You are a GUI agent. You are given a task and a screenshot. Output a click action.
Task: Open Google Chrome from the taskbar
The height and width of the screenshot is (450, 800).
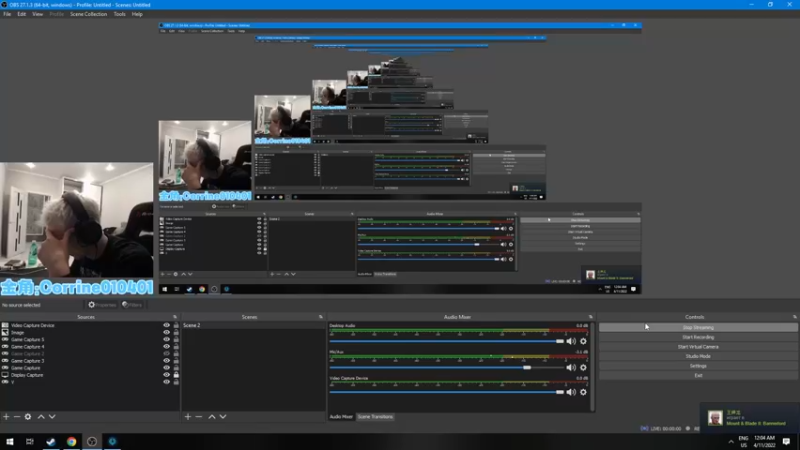click(x=71, y=441)
